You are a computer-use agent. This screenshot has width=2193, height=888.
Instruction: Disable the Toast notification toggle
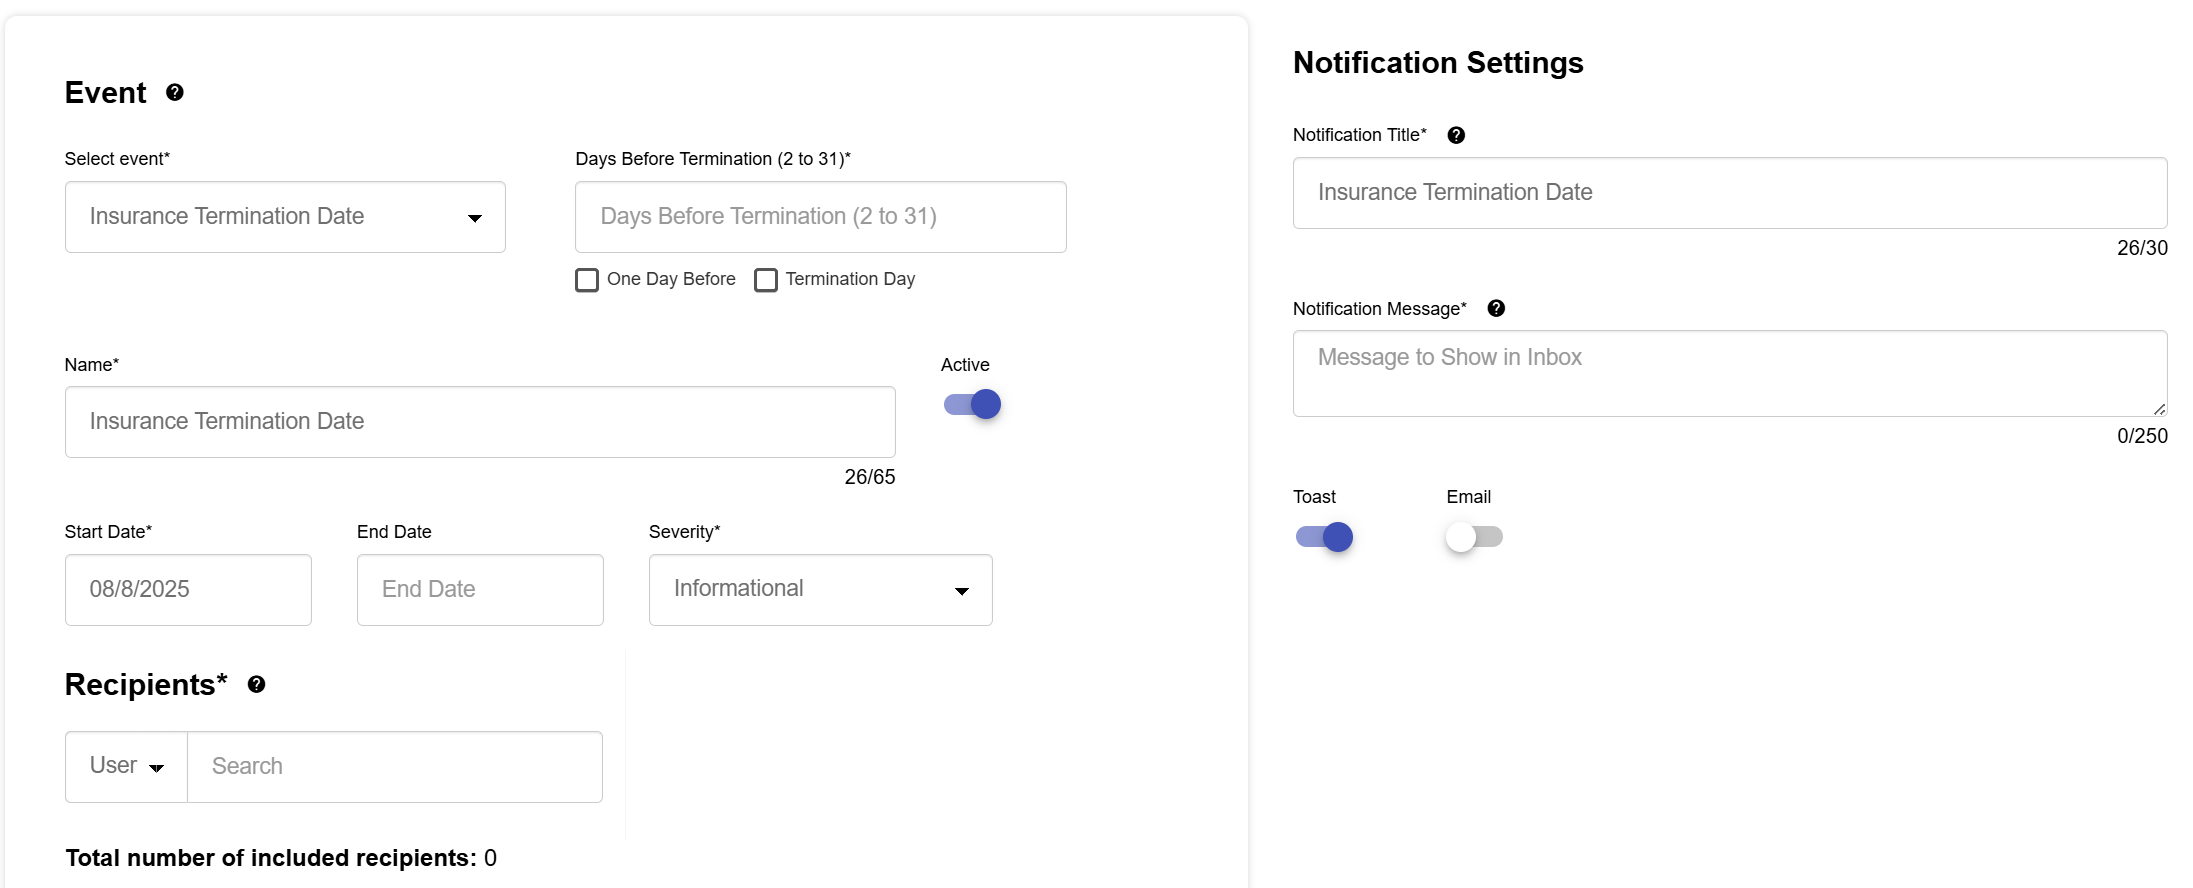click(x=1324, y=538)
